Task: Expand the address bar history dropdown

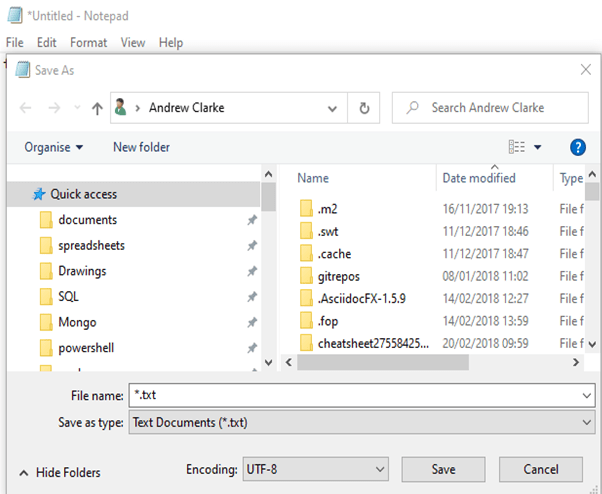Action: tap(332, 109)
